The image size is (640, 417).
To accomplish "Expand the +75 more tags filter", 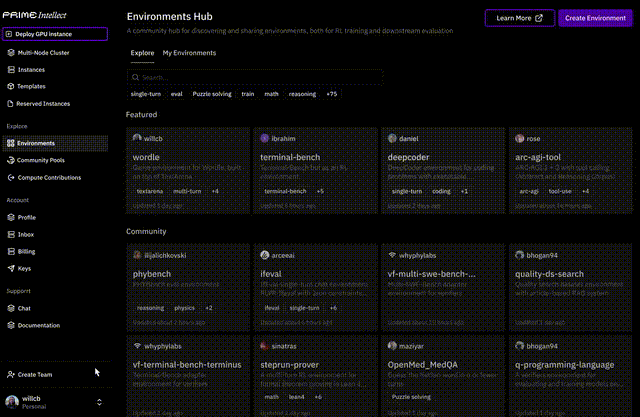I will tap(332, 94).
